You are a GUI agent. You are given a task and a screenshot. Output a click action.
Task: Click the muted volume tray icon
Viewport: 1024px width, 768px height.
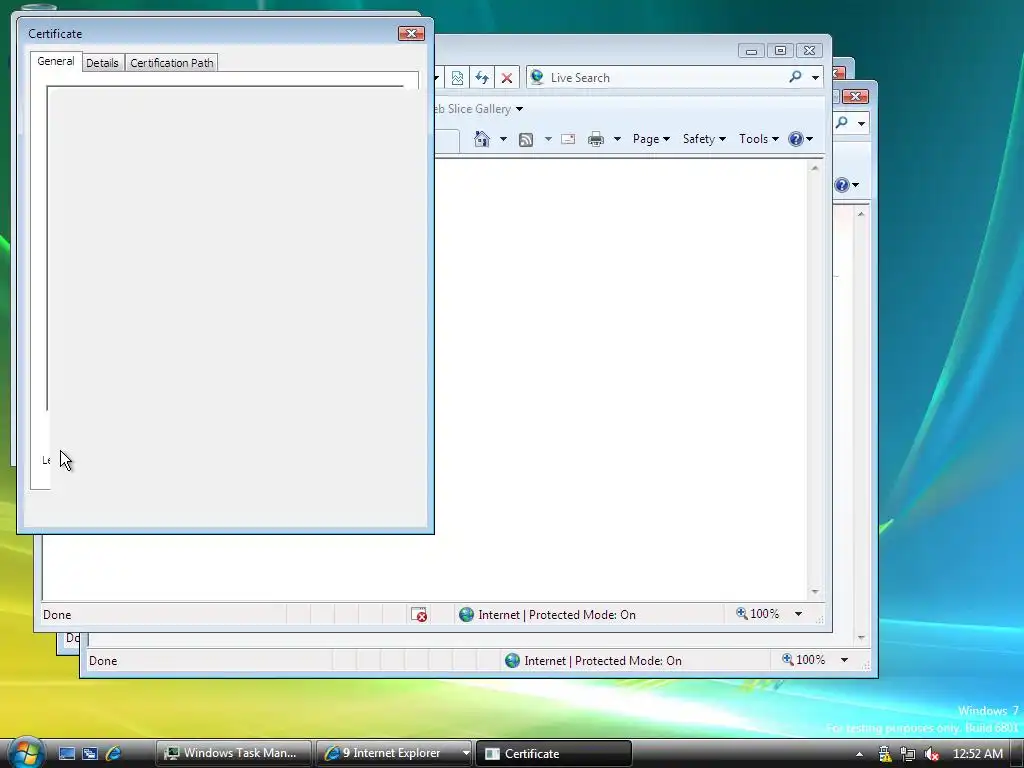point(931,754)
